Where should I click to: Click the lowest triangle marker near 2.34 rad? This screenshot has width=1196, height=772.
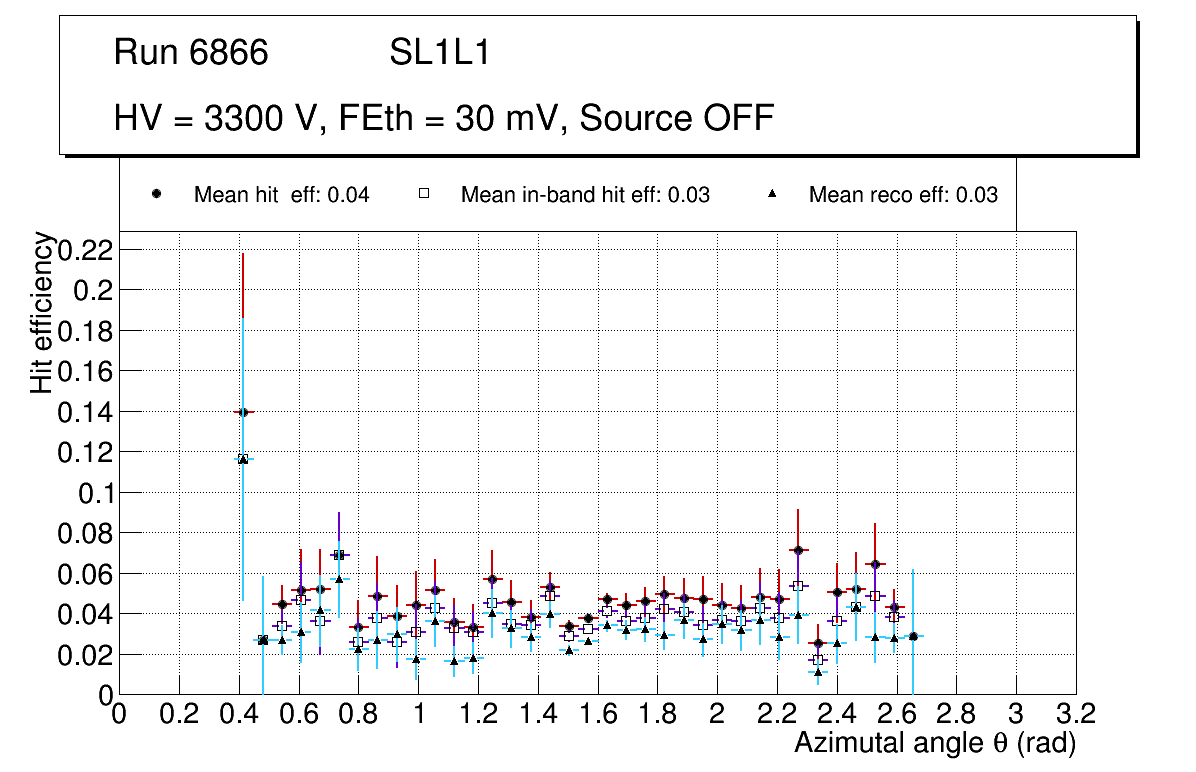pos(818,672)
